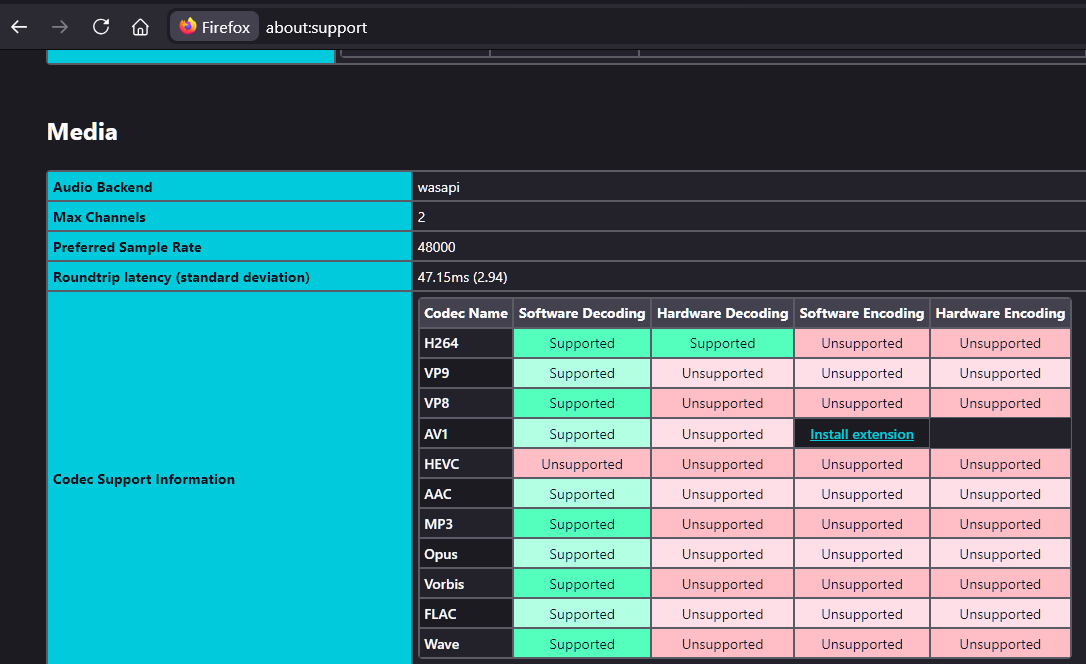Click the Media section heading
The width and height of the screenshot is (1086, 664).
(82, 132)
